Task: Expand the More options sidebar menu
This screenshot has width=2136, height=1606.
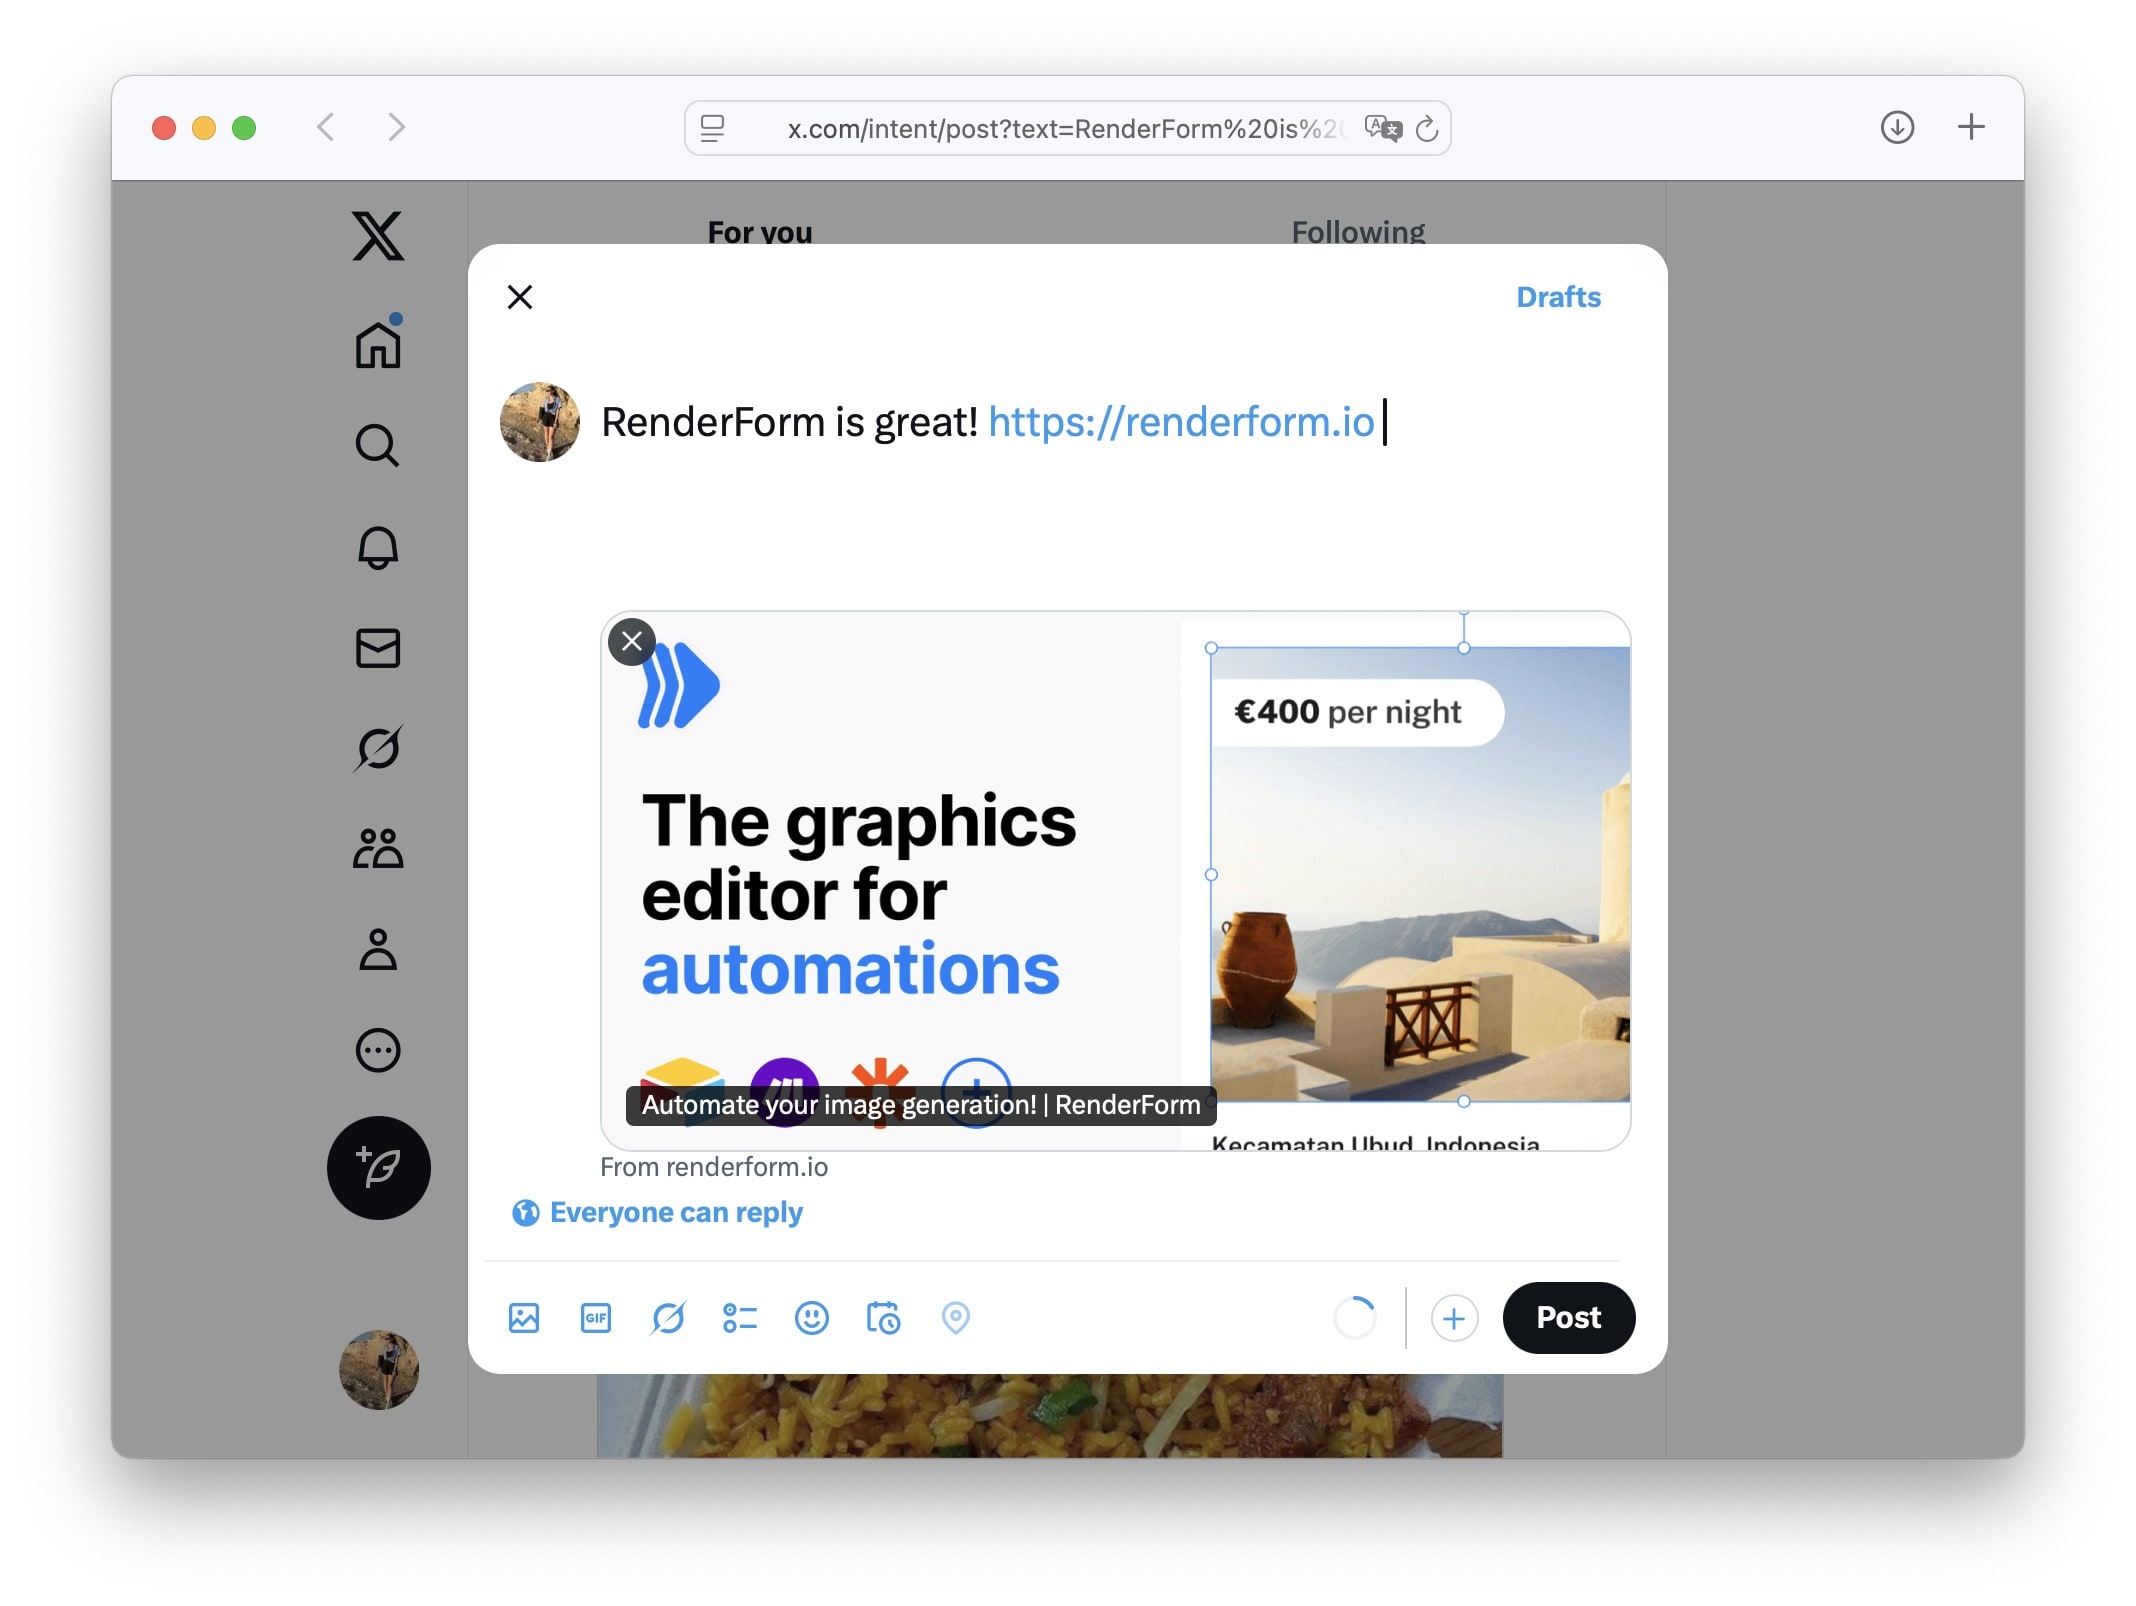Action: (x=378, y=1050)
